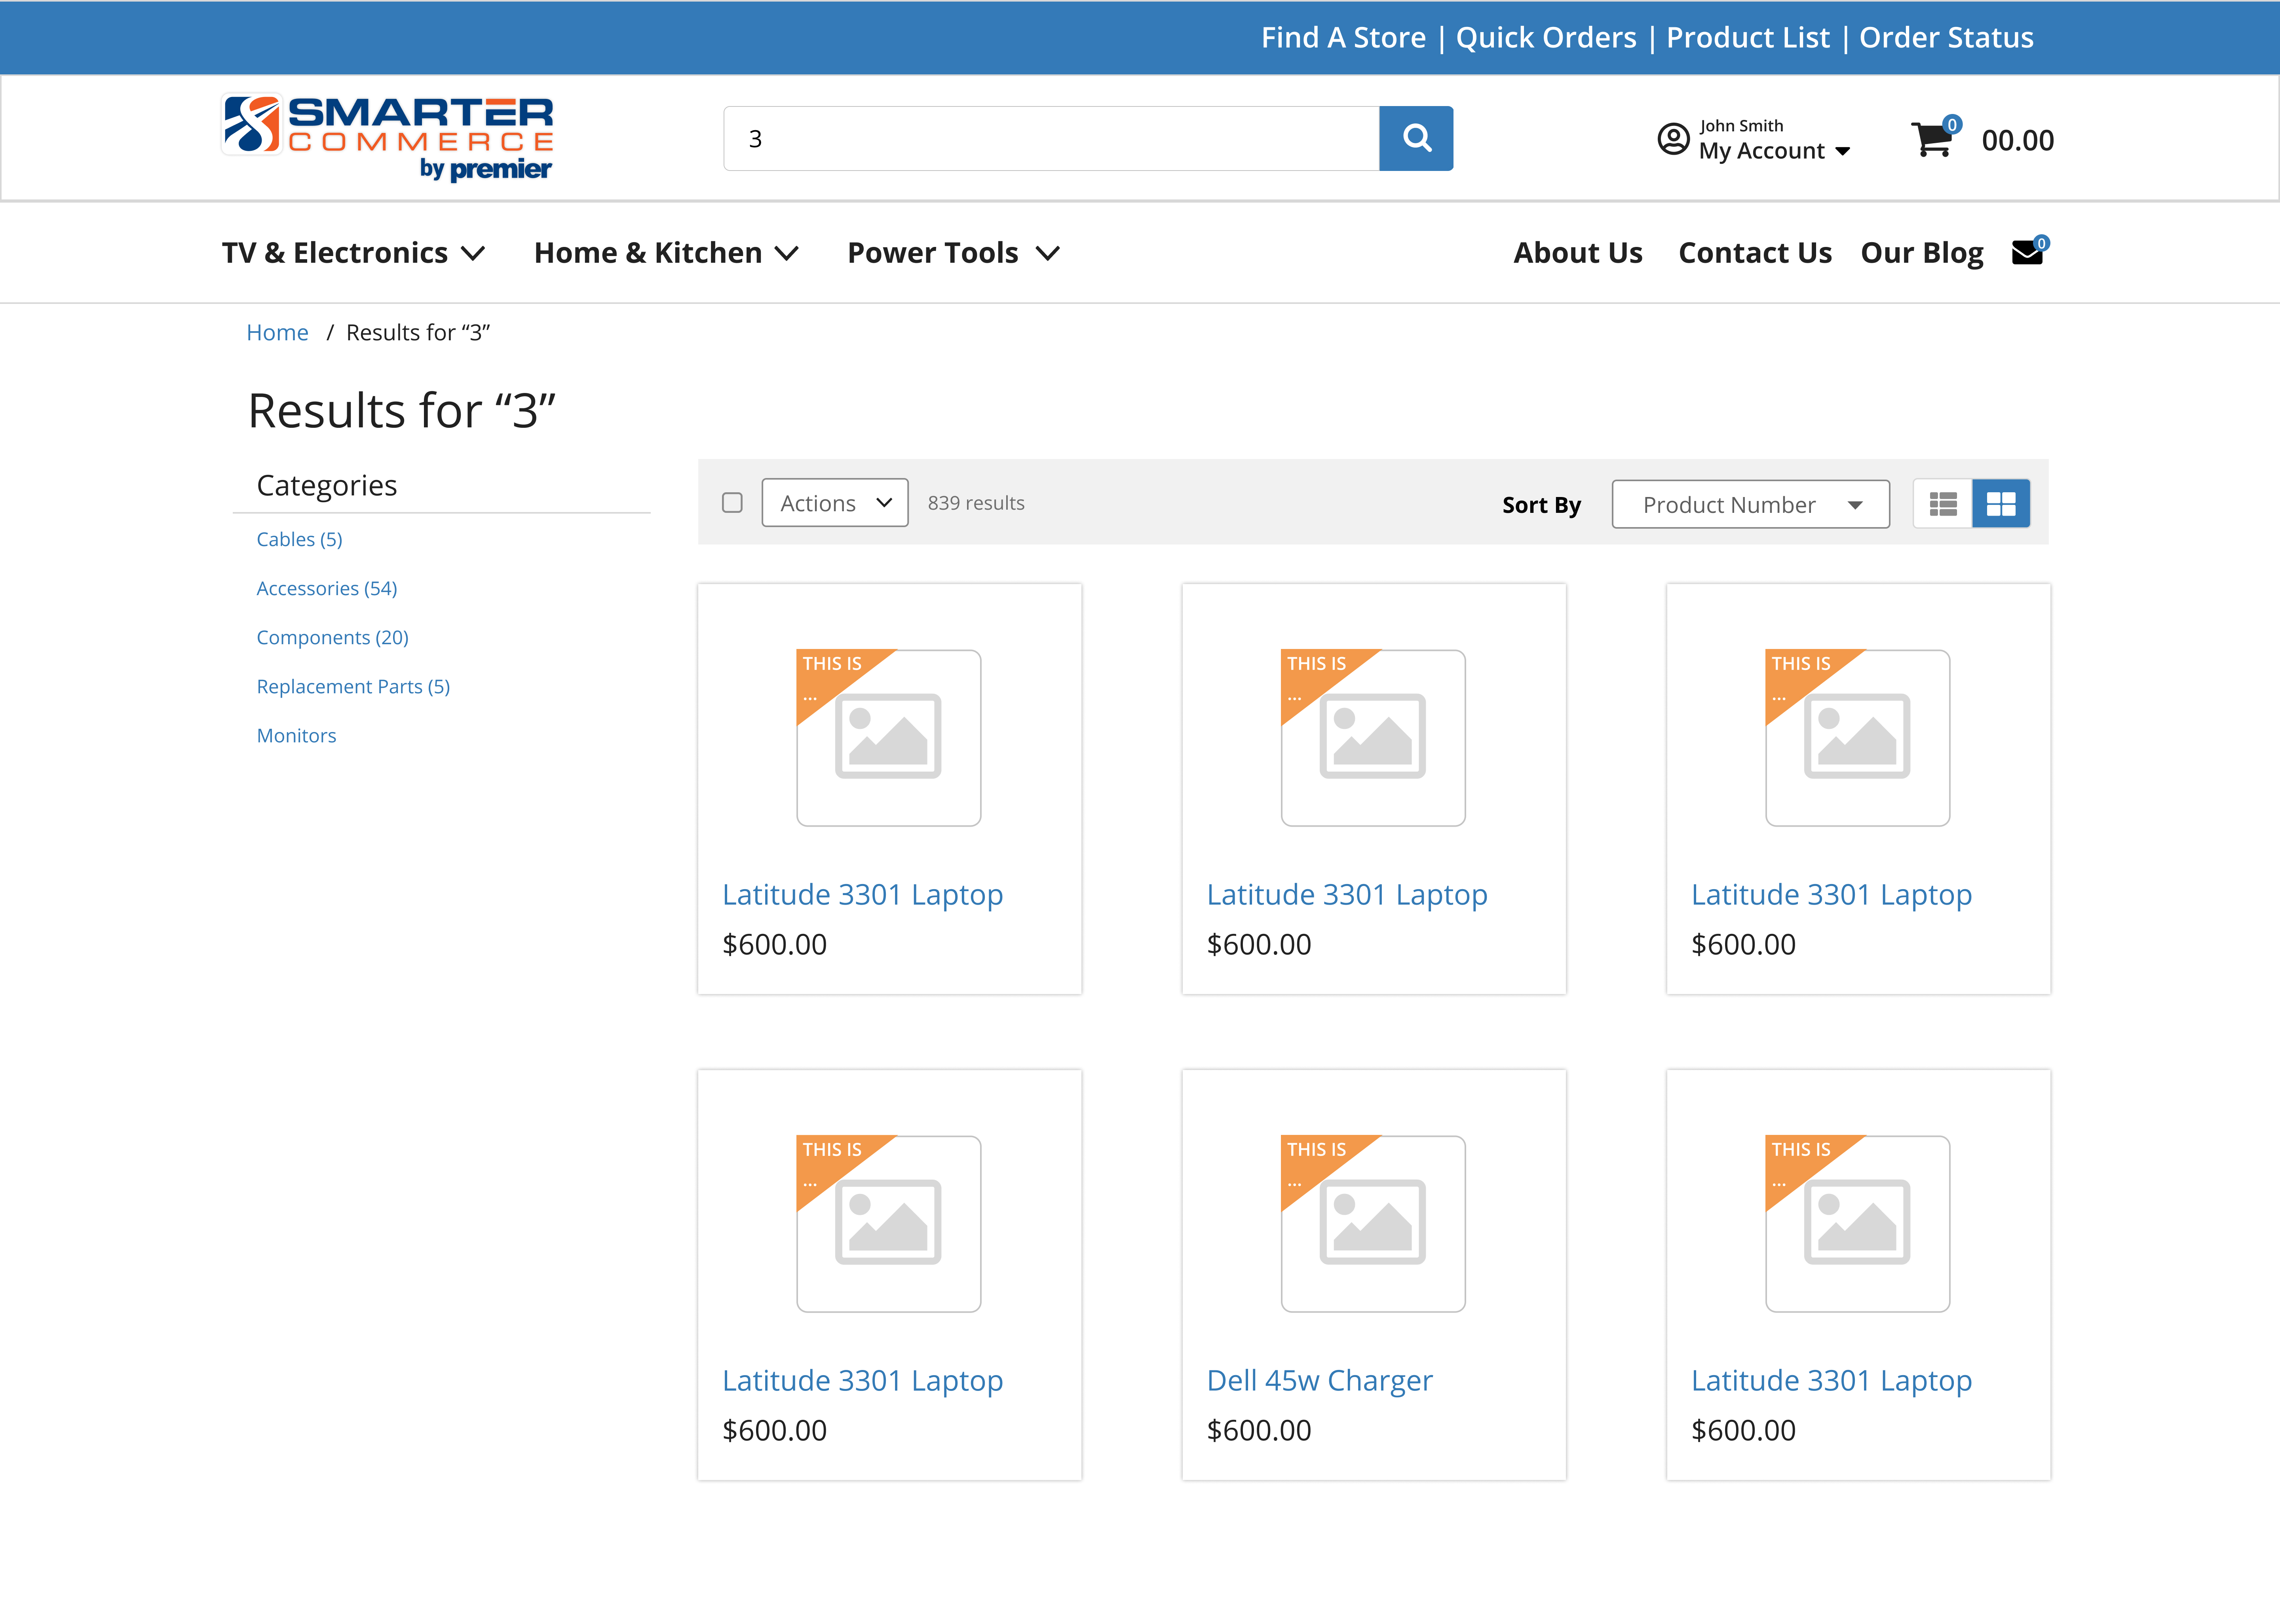
Task: Click the search magnifier button
Action: (1415, 138)
